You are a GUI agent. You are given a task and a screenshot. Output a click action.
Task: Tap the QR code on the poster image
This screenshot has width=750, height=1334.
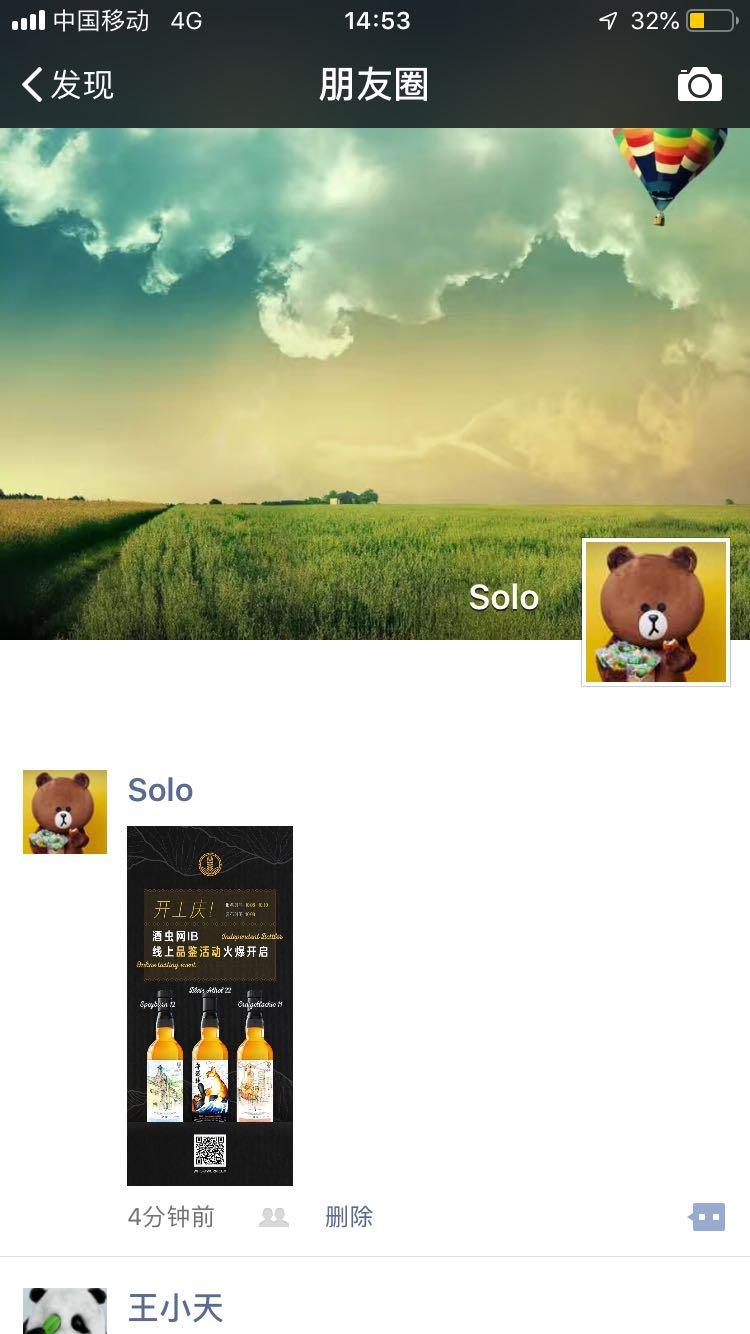tap(210, 1151)
